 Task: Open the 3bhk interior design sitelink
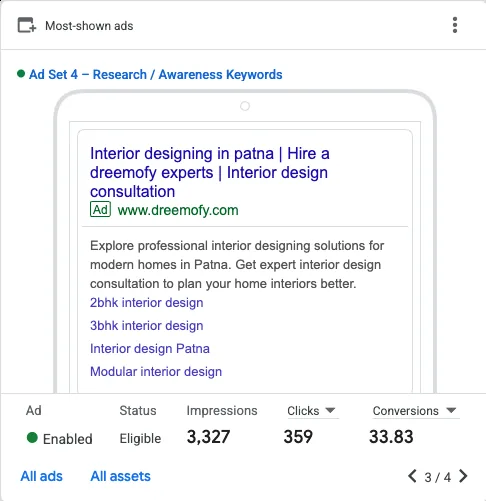coord(147,326)
